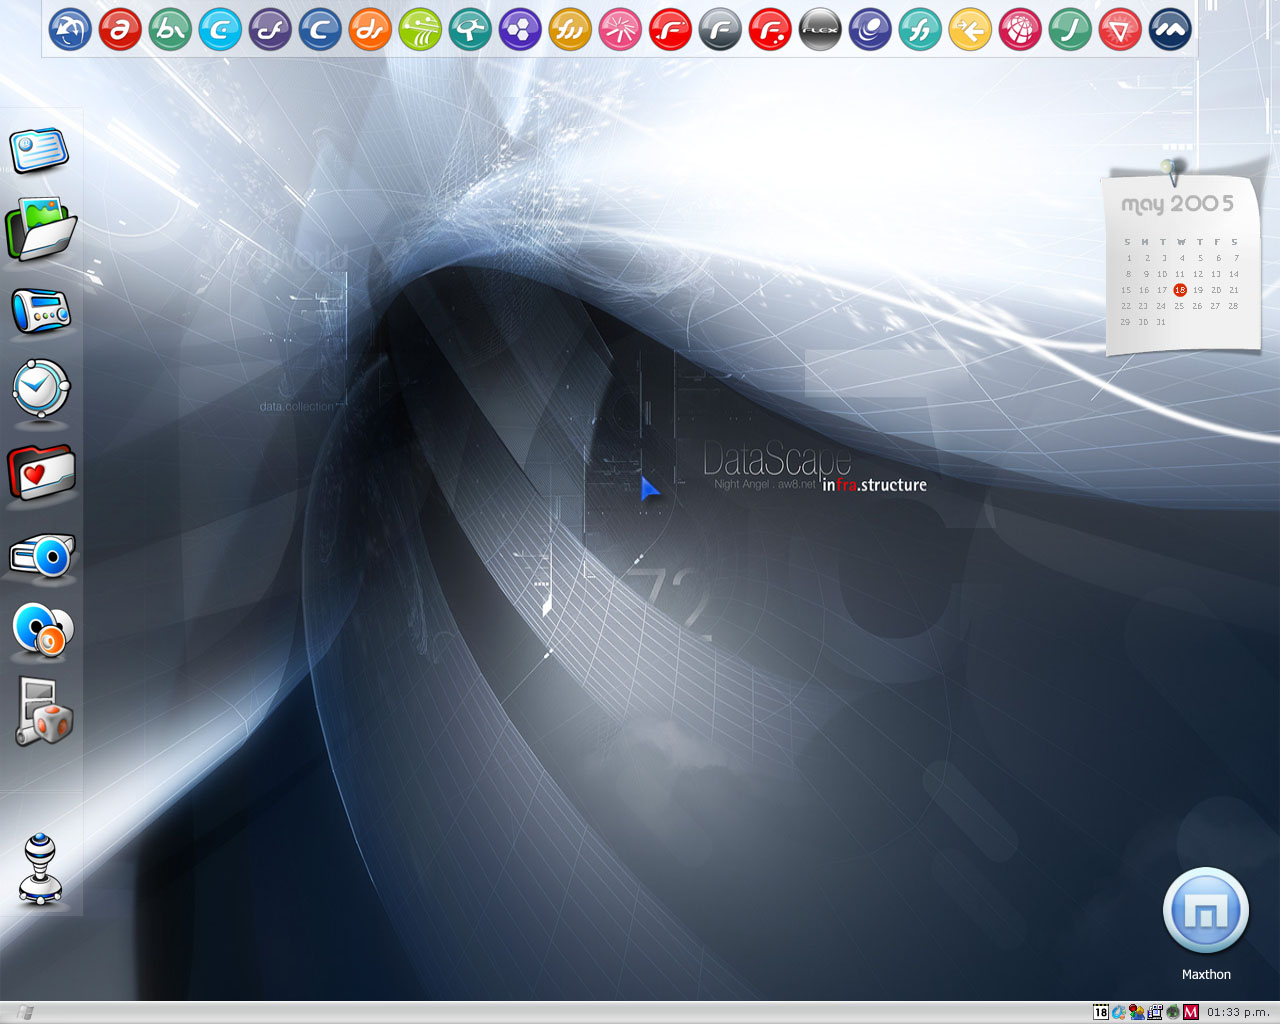The height and width of the screenshot is (1024, 1280).
Task: Click the start button at taskbar left
Action: pos(24,1012)
